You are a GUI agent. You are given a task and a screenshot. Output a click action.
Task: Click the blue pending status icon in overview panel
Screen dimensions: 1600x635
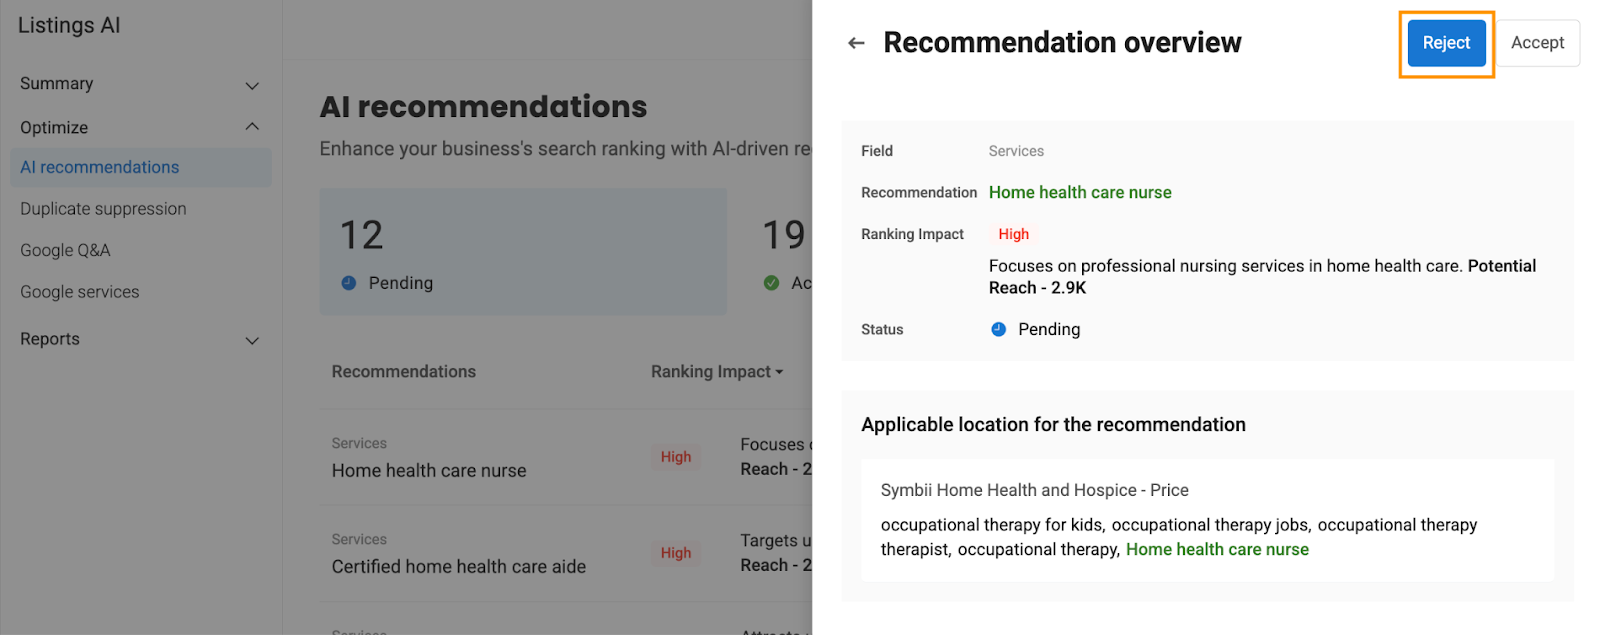tap(998, 329)
